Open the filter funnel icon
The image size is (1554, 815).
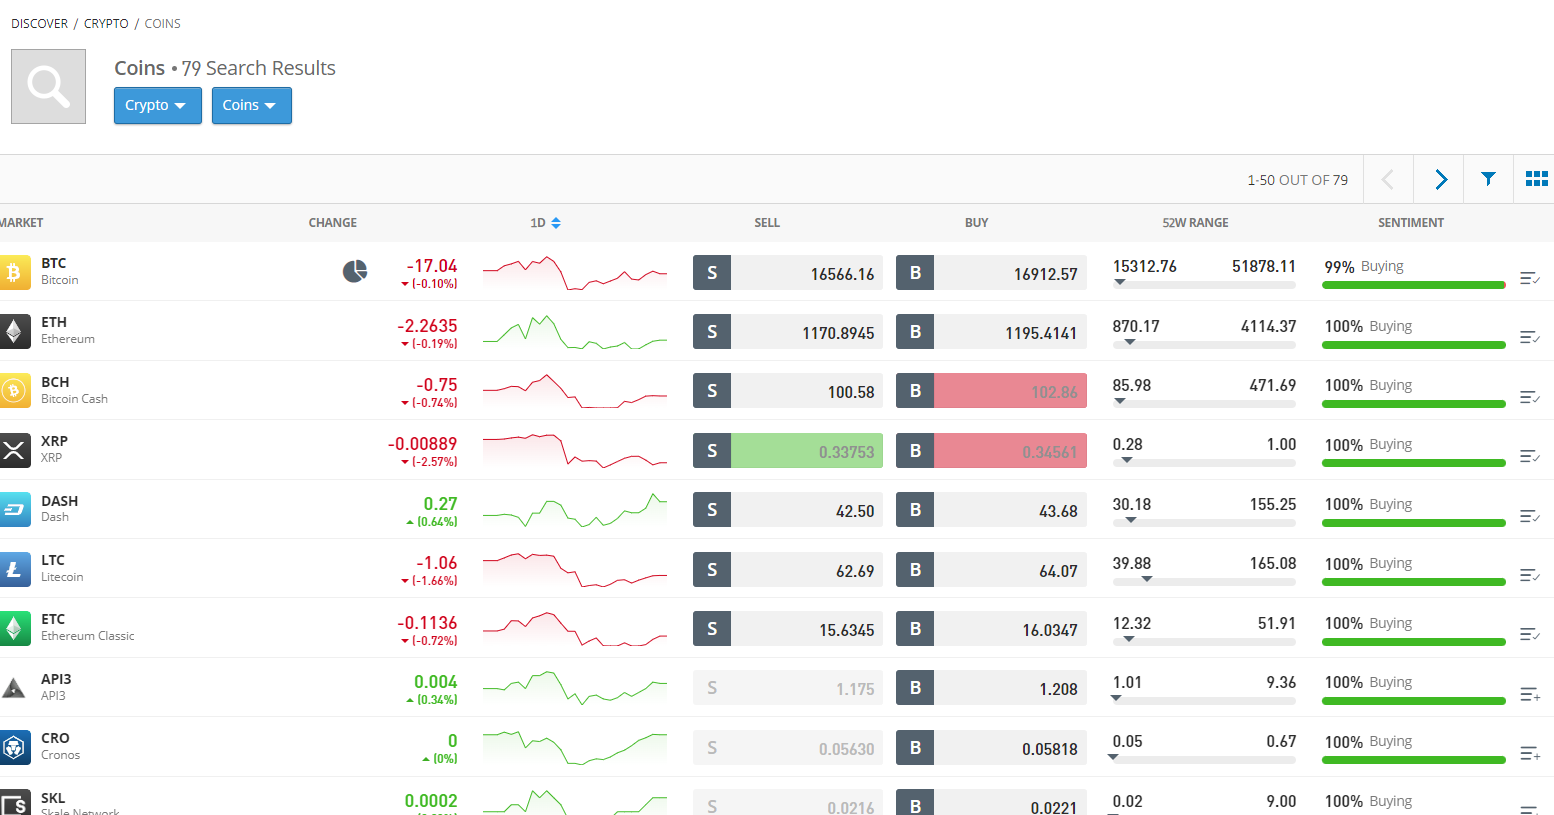pyautogui.click(x=1488, y=179)
